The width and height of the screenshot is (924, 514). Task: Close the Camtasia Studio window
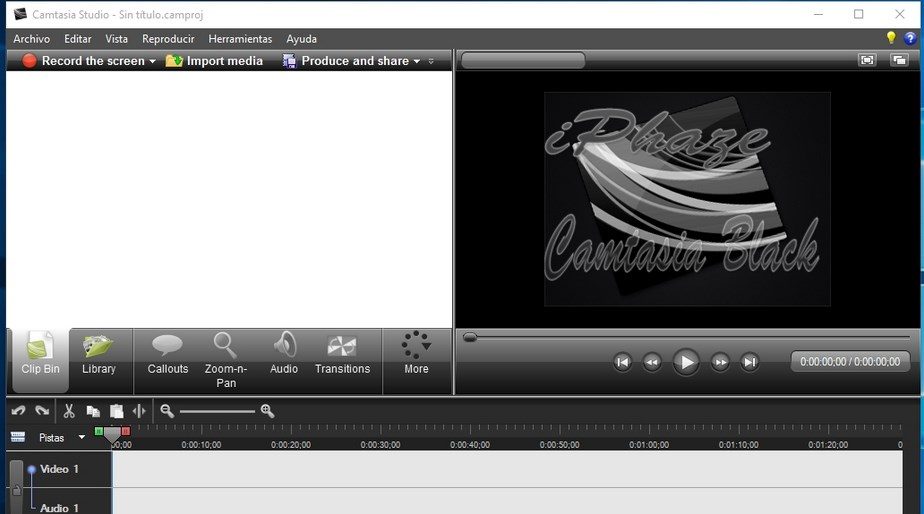pos(899,14)
